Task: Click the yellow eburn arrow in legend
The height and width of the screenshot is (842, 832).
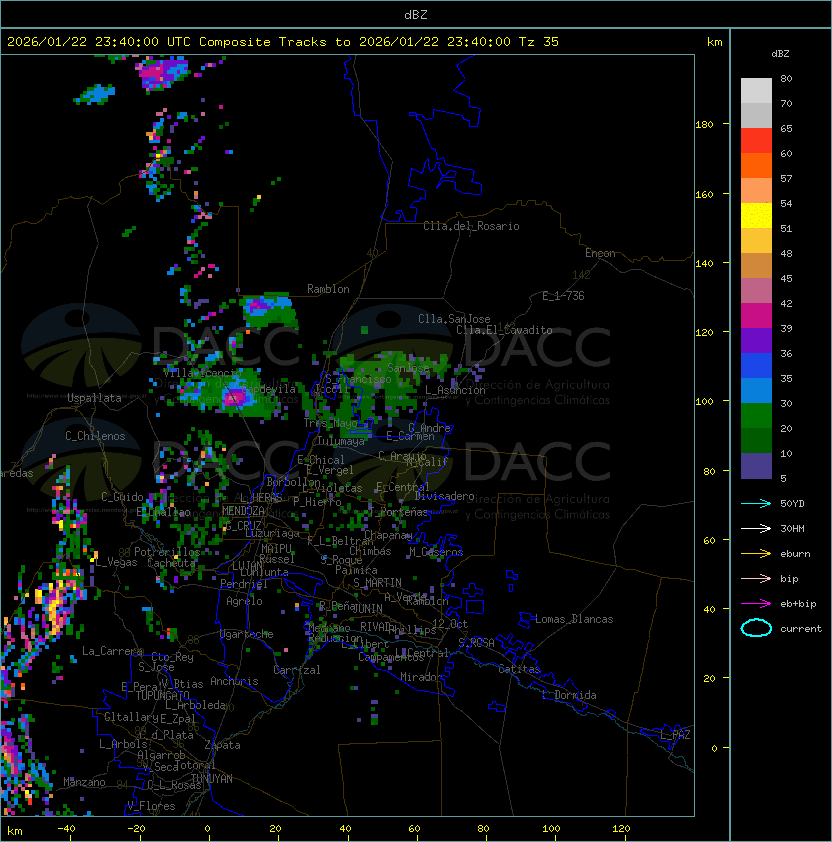Action: [756, 554]
